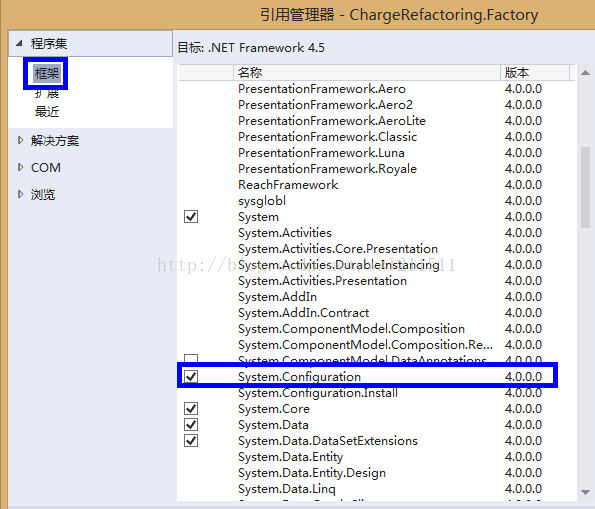Click the scrollbar up arrow

pyautogui.click(x=585, y=72)
